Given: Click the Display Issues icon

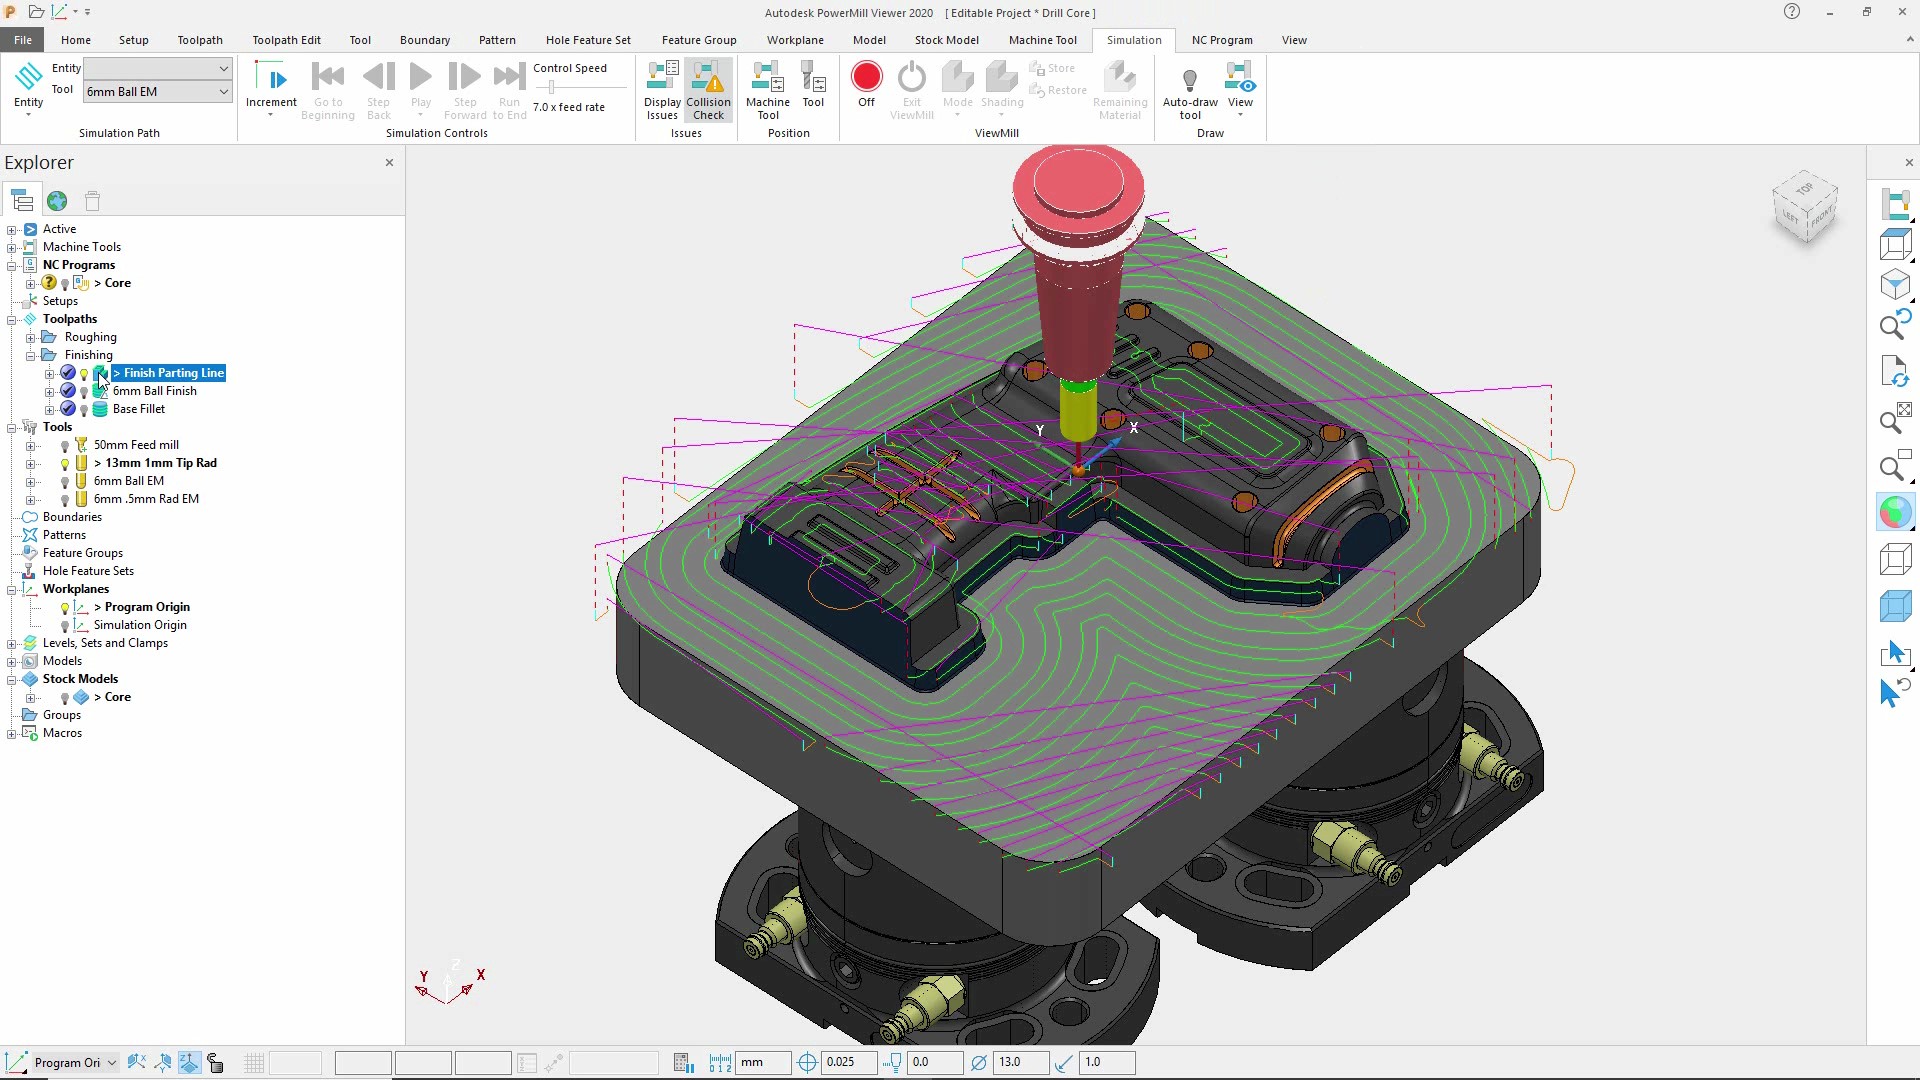Looking at the screenshot, I should 661,88.
